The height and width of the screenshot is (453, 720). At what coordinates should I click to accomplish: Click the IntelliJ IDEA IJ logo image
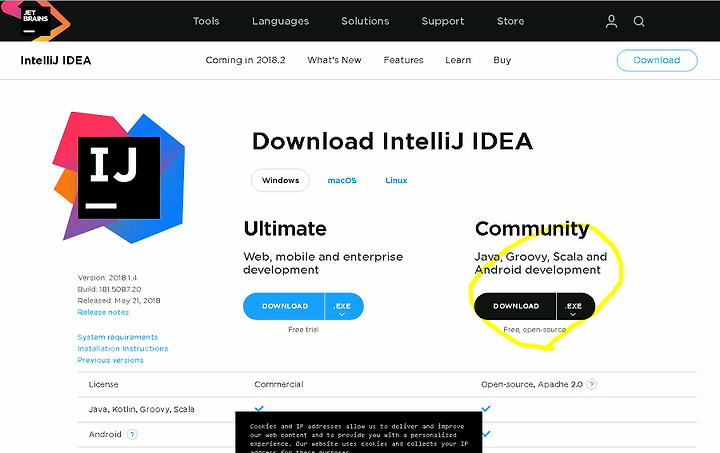pyautogui.click(x=119, y=178)
